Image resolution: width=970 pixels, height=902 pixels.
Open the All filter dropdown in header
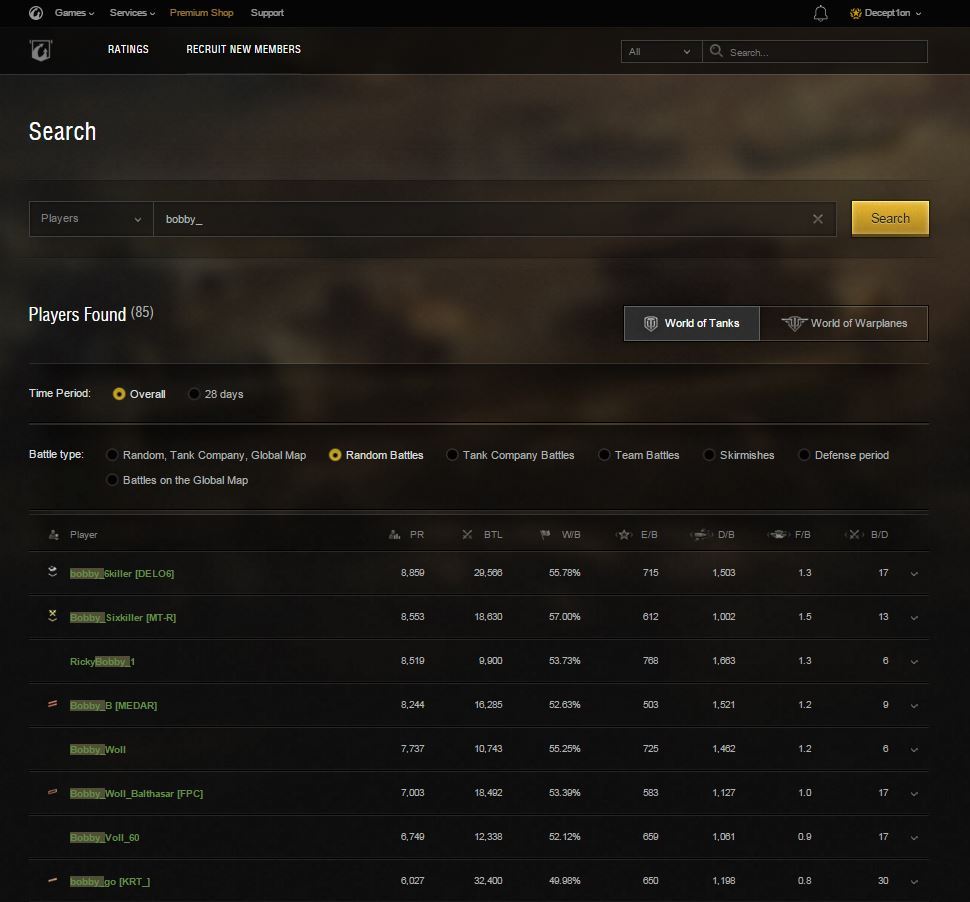pyautogui.click(x=660, y=52)
